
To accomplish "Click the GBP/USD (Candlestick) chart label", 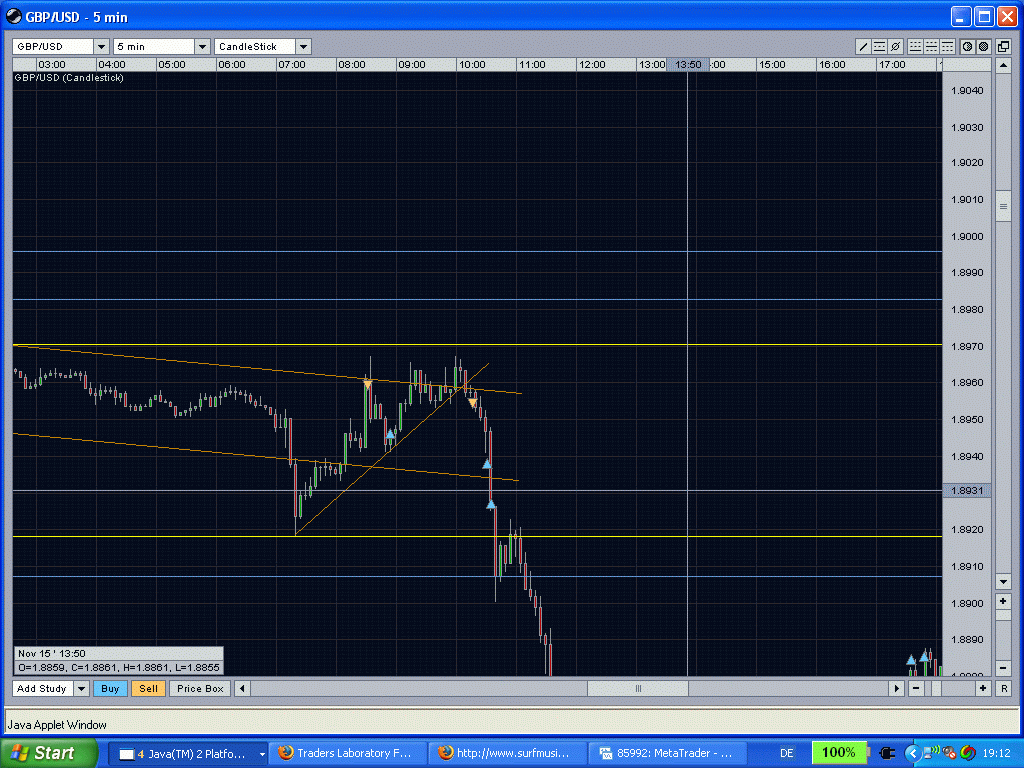I will [69, 78].
